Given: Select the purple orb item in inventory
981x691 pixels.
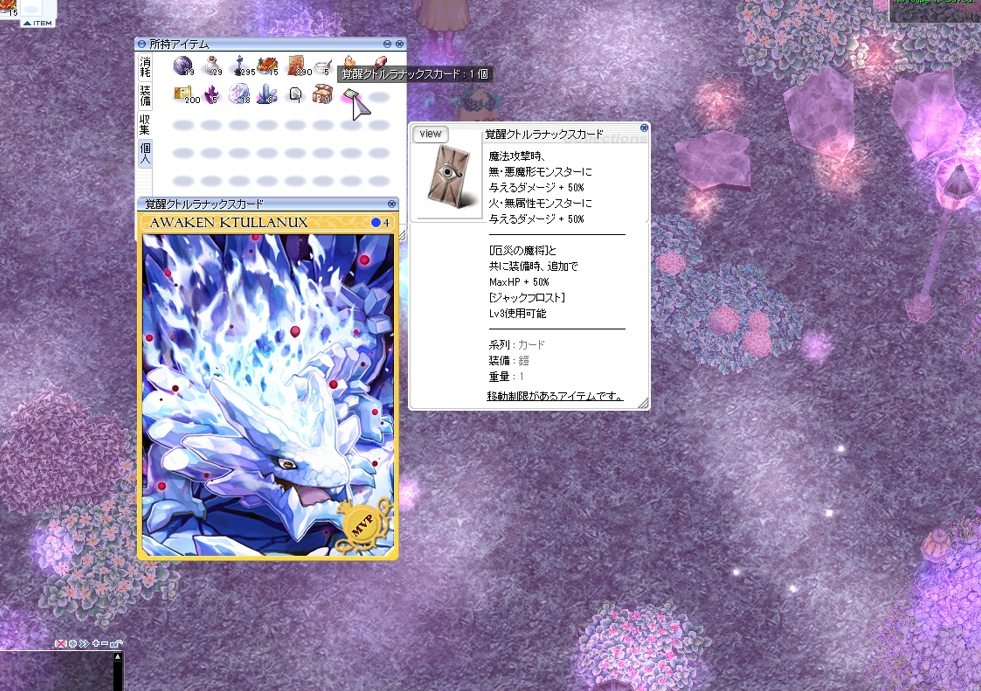Looking at the screenshot, I should (x=183, y=66).
